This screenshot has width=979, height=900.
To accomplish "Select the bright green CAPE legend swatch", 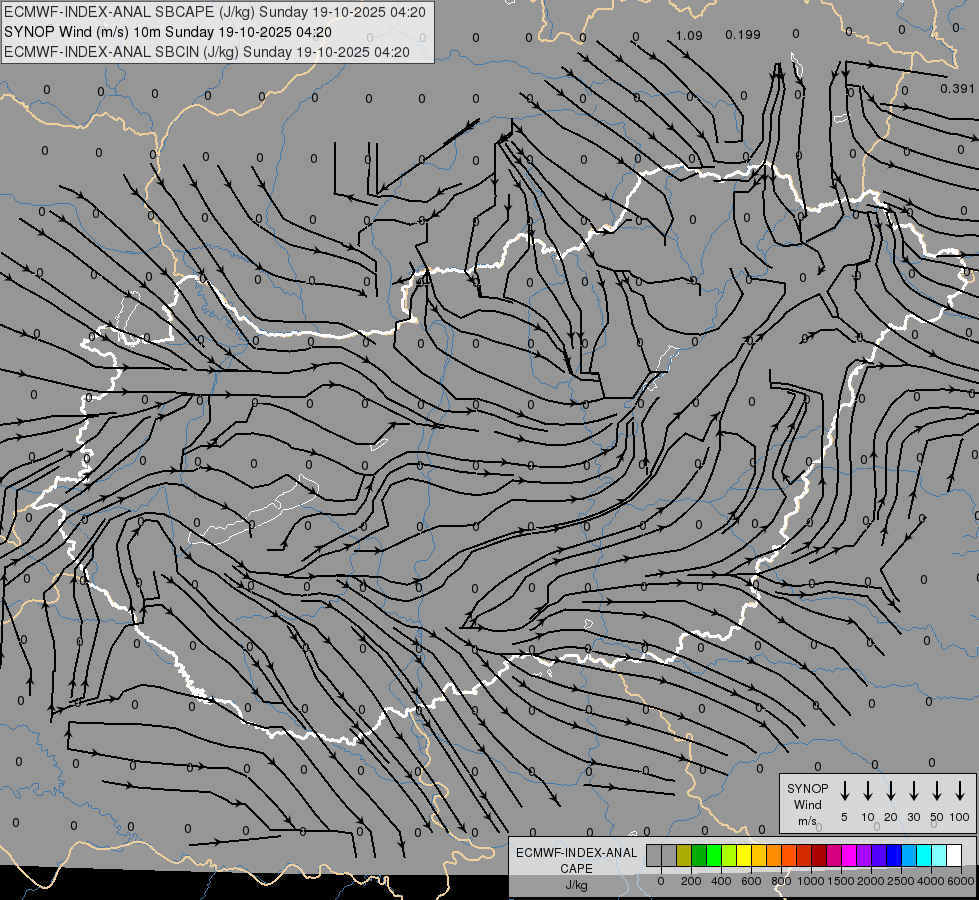I will 714,855.
